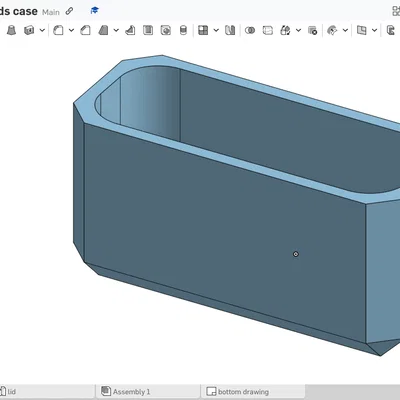Select the Hole tool

coord(166,30)
